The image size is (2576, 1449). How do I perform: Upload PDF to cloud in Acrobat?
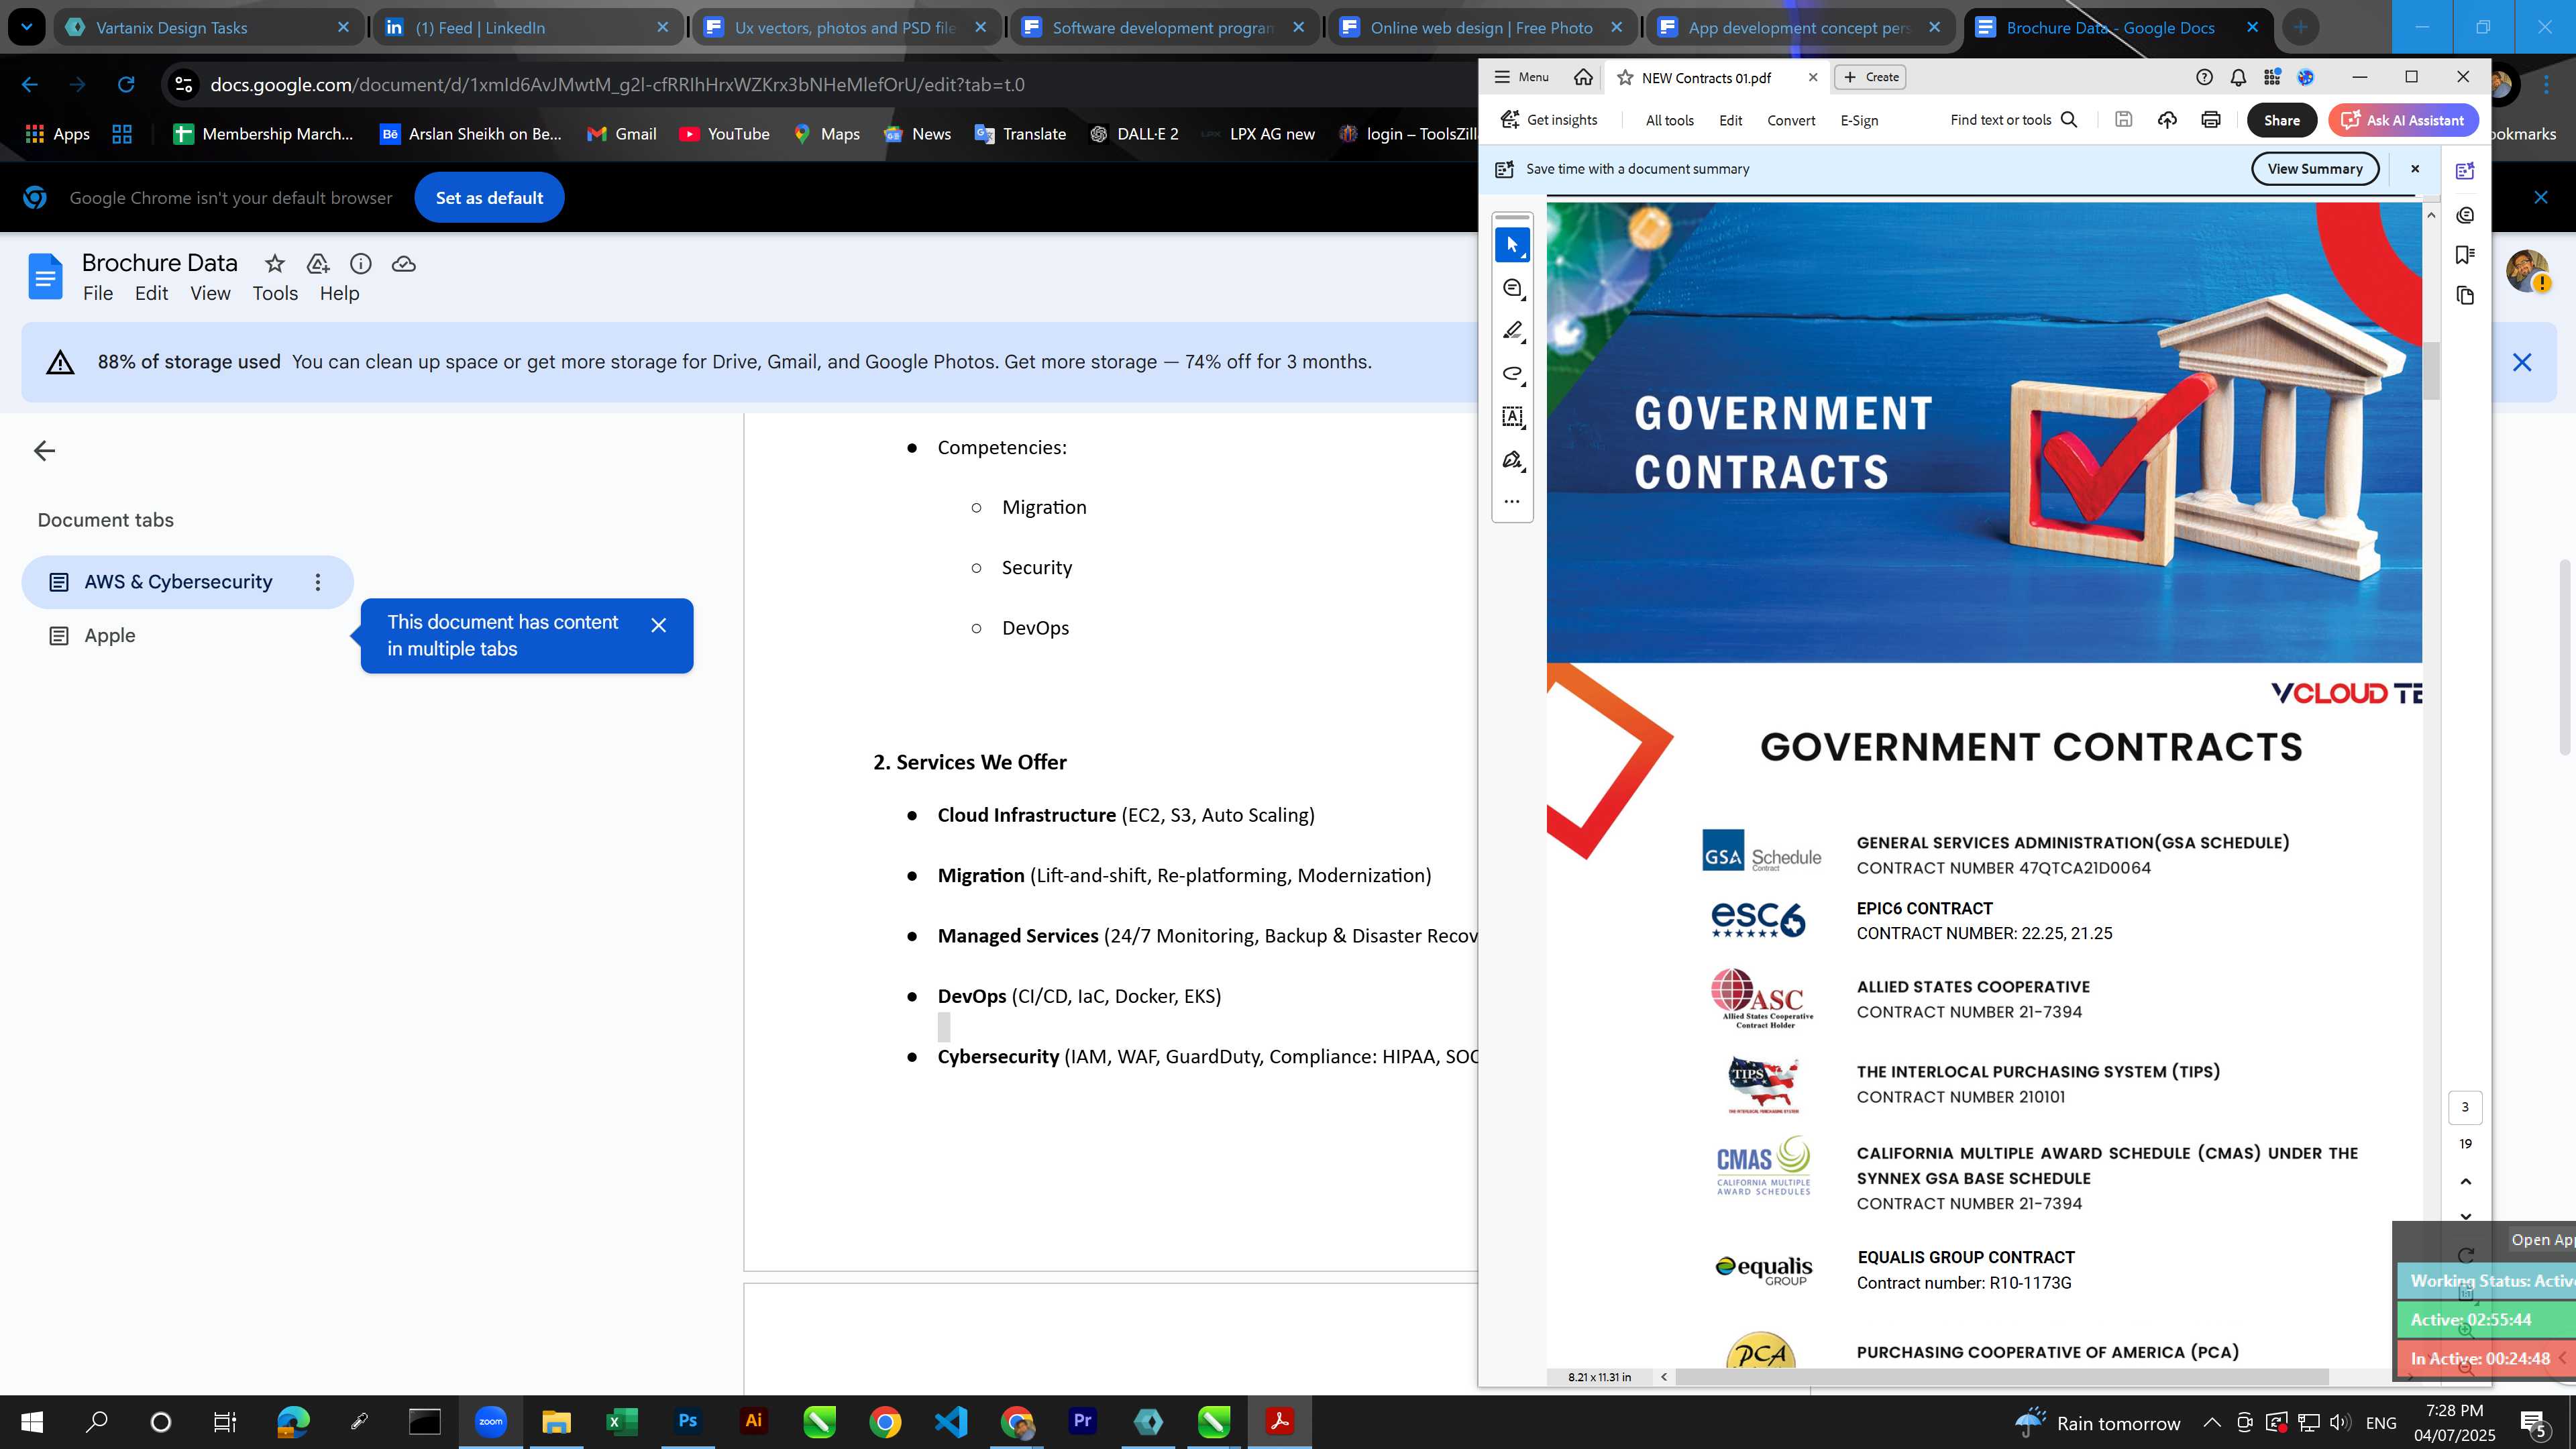tap(2167, 120)
